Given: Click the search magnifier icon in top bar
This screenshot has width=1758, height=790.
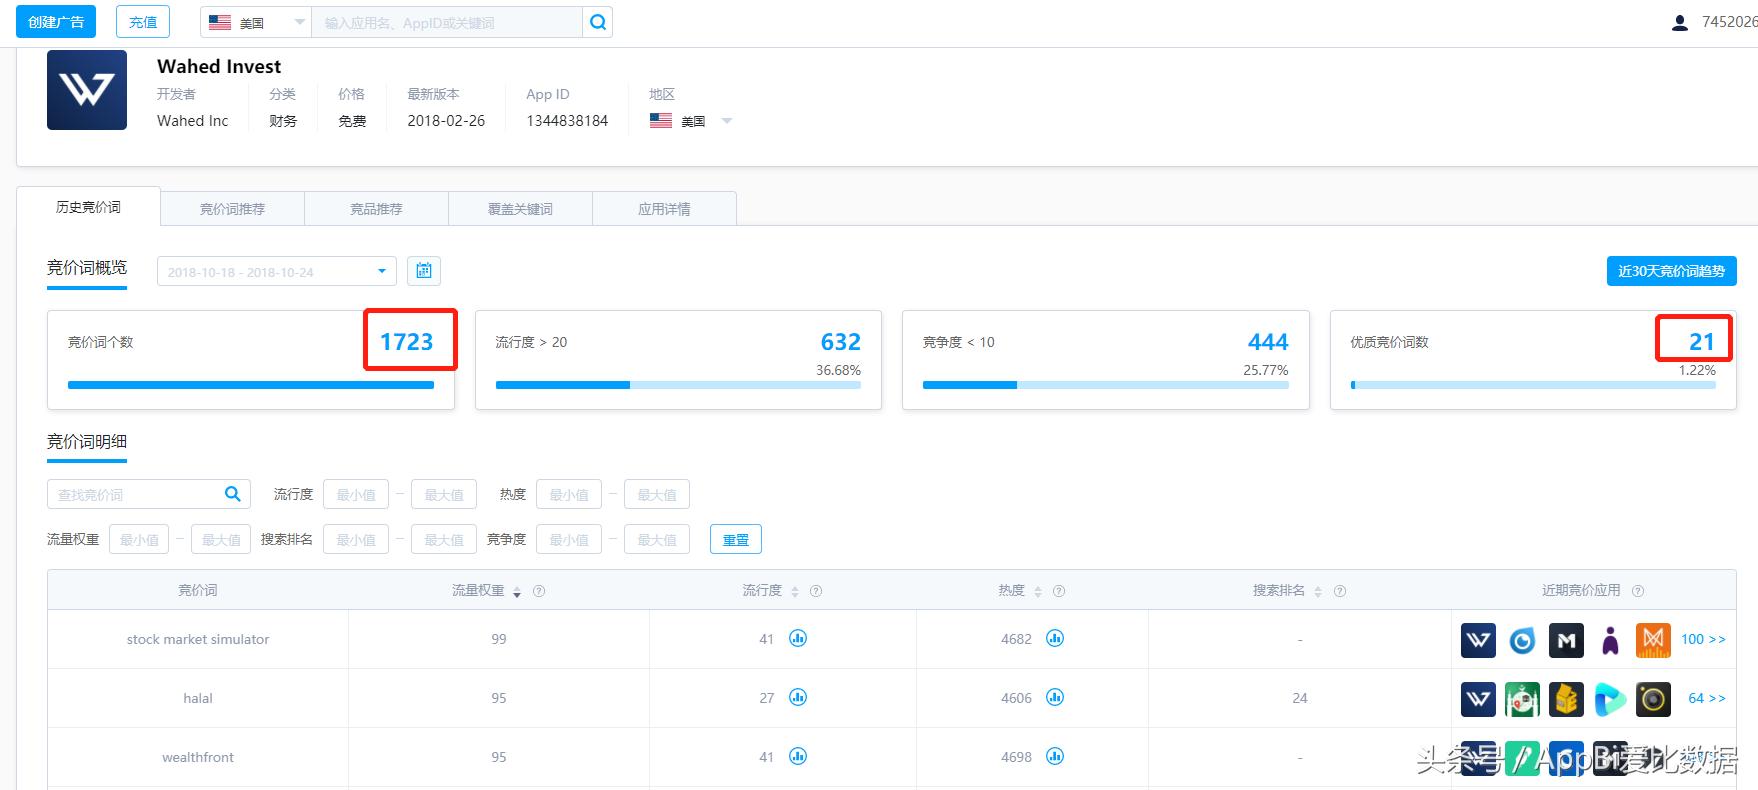Looking at the screenshot, I should [x=597, y=22].
